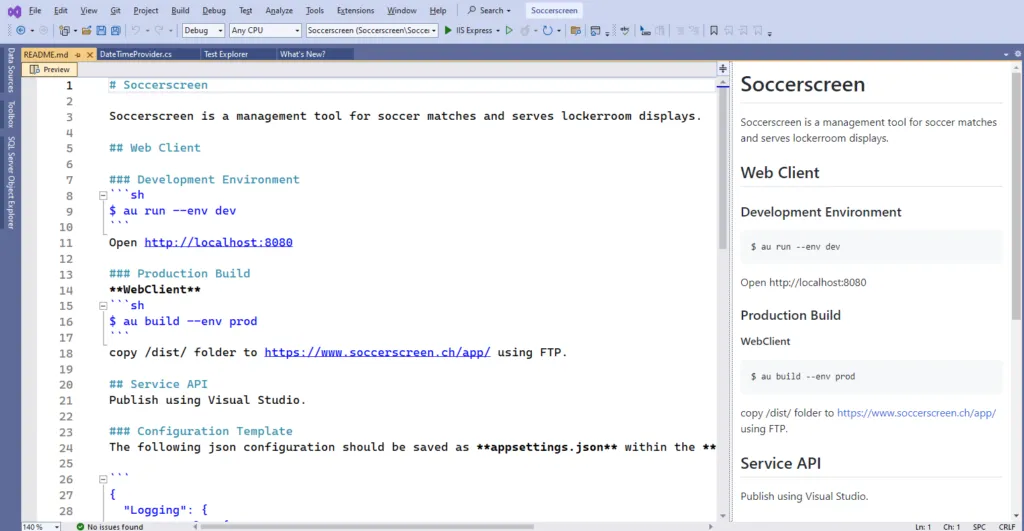Screen dimensions: 1024x531
Task: Toggle the markdown Preview button
Action: (x=50, y=69)
